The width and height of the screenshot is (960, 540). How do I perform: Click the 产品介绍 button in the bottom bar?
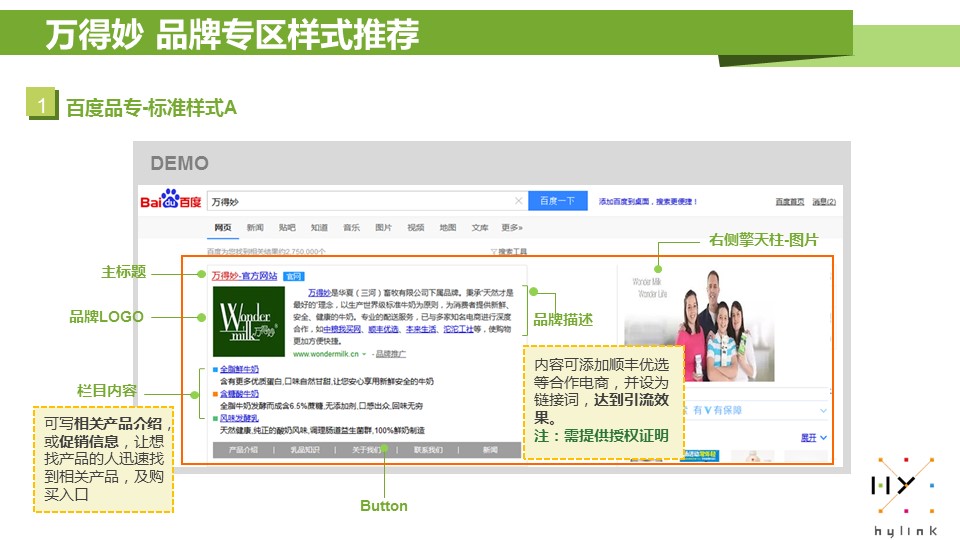click(243, 451)
